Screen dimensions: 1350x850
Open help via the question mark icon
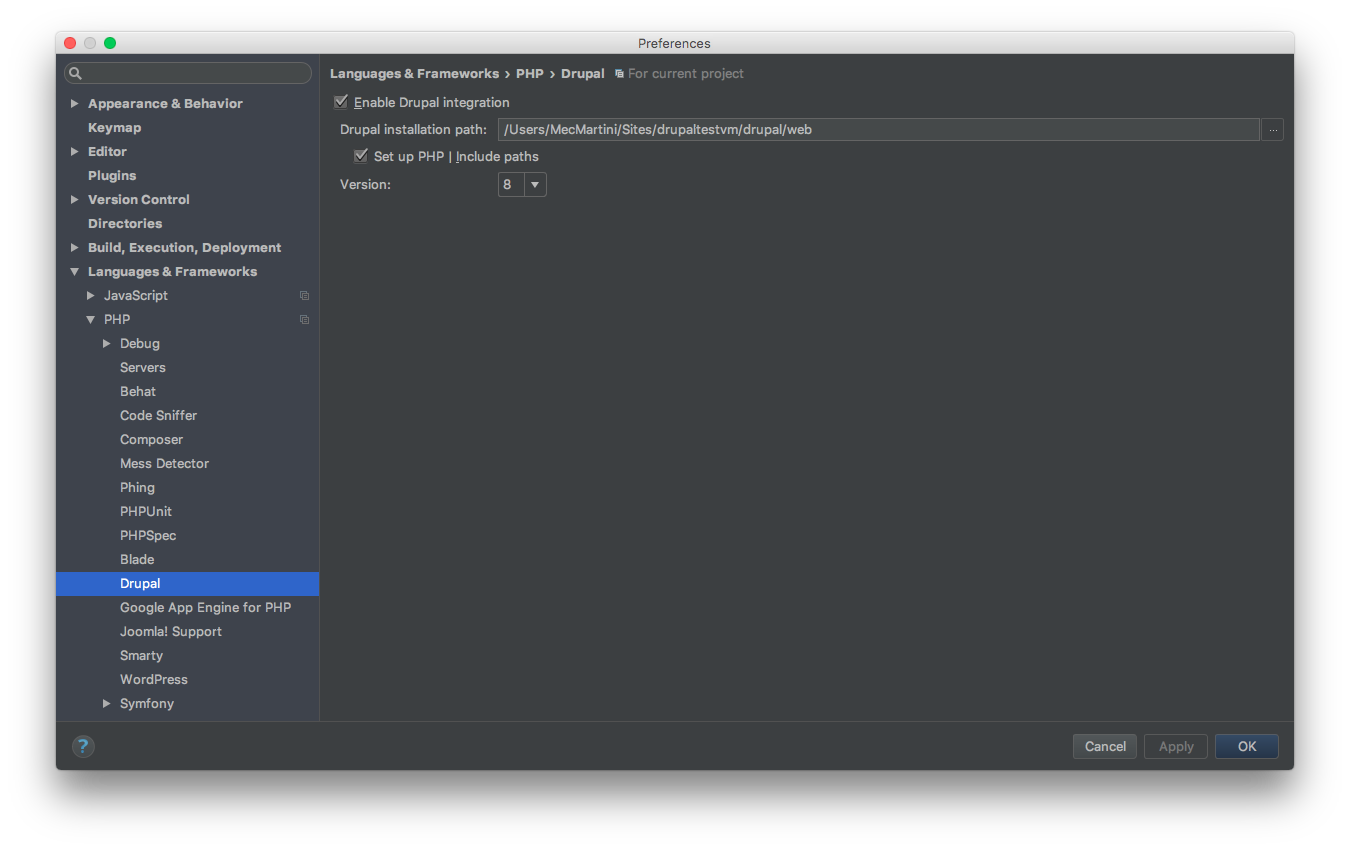pyautogui.click(x=83, y=746)
